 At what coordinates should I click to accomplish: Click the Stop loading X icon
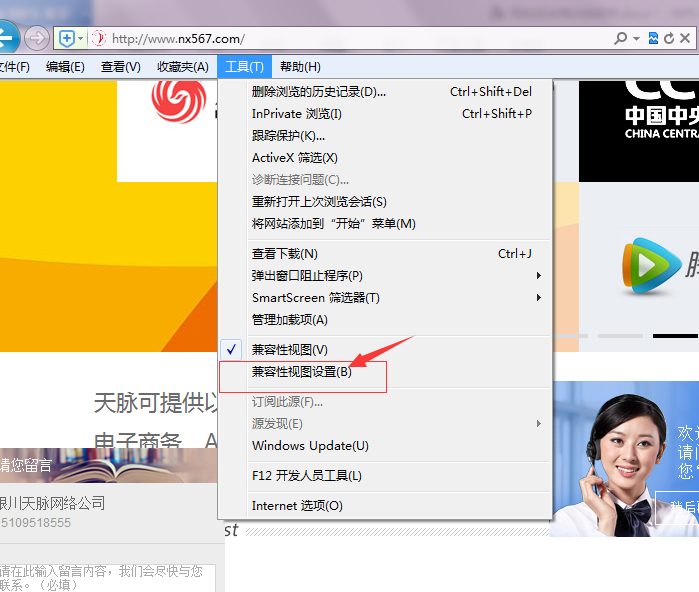(x=685, y=39)
